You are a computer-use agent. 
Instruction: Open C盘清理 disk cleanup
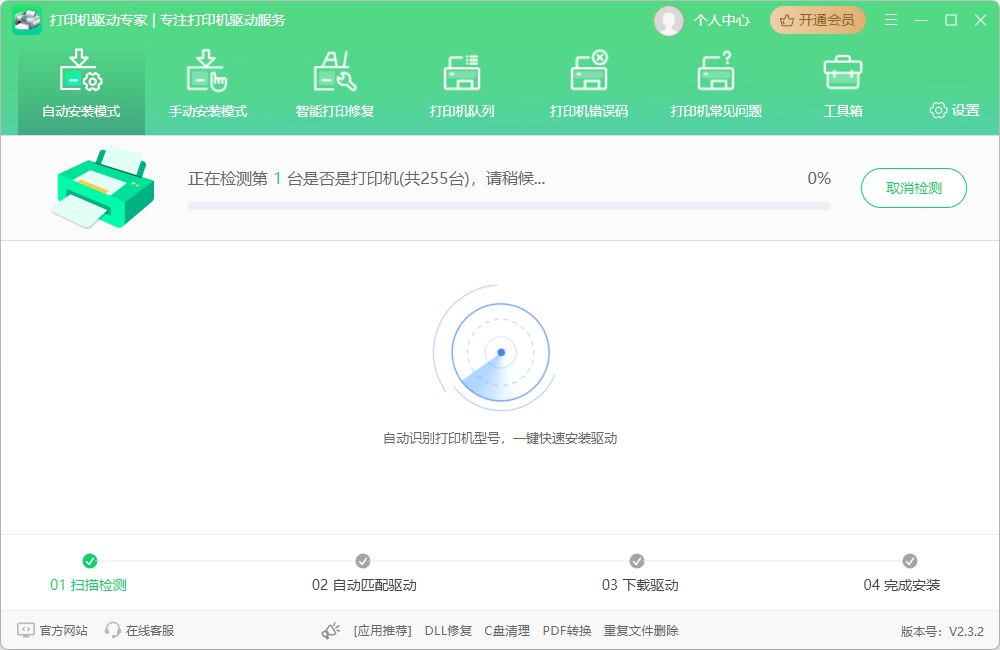coord(507,631)
